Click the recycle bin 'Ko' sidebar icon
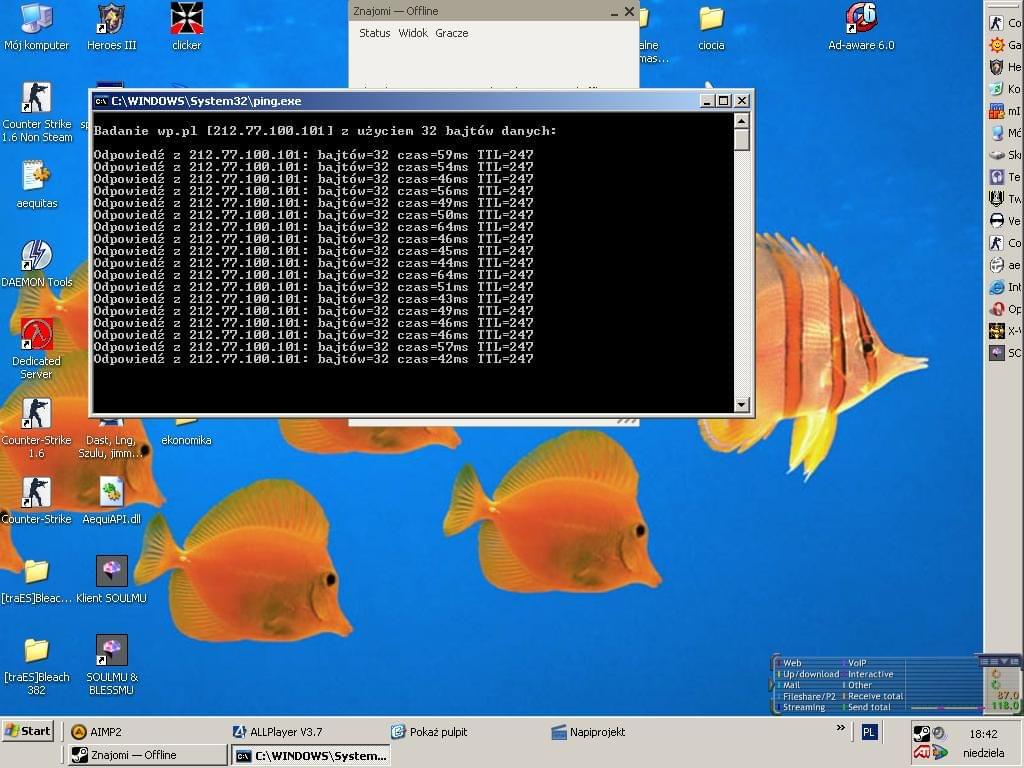Screen dimensions: 1024x768 click(x=997, y=89)
